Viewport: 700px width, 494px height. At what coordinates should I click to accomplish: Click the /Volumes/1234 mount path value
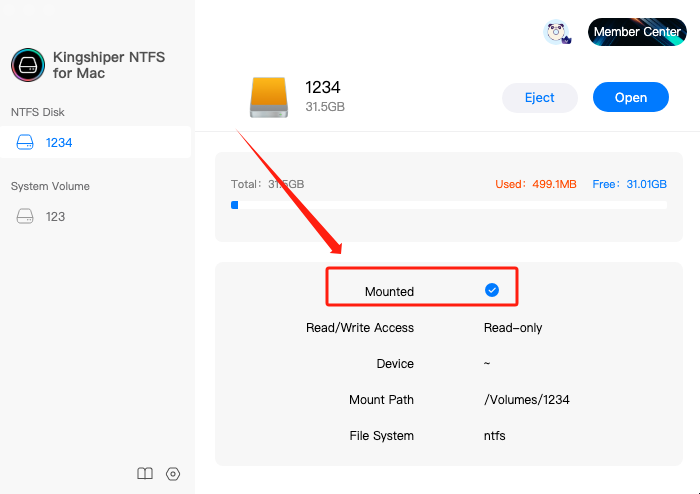point(527,399)
